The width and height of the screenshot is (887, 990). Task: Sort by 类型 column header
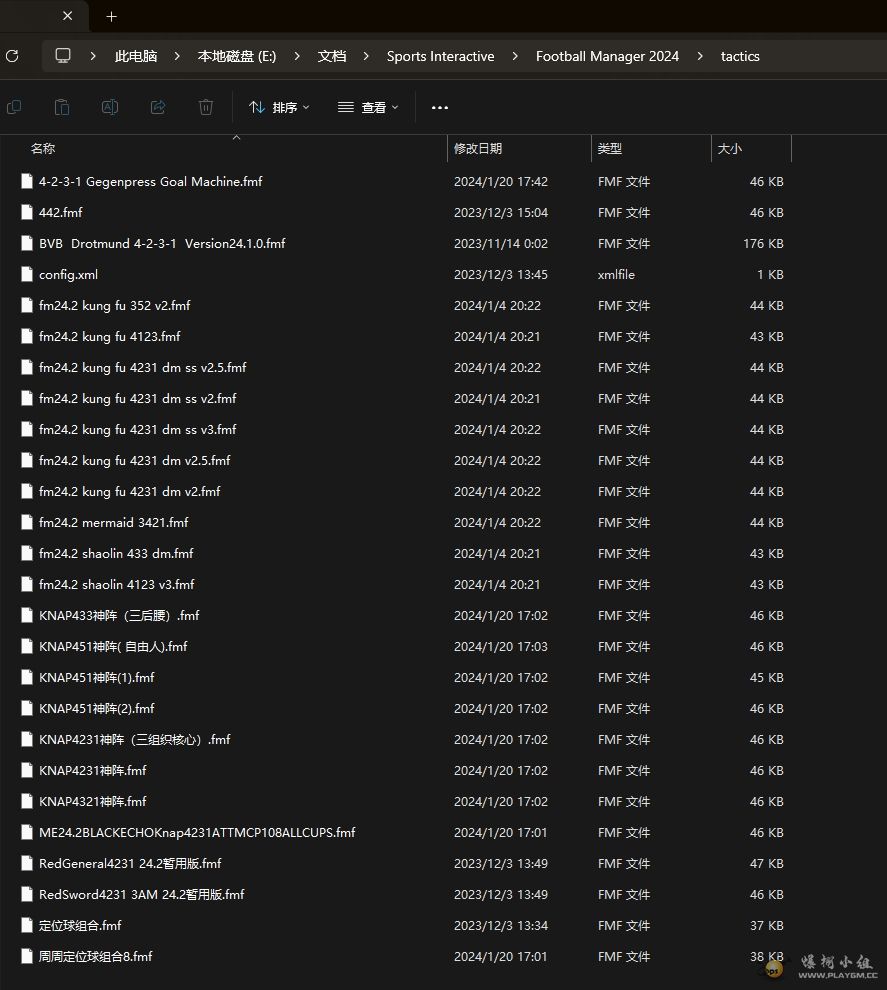coord(610,148)
